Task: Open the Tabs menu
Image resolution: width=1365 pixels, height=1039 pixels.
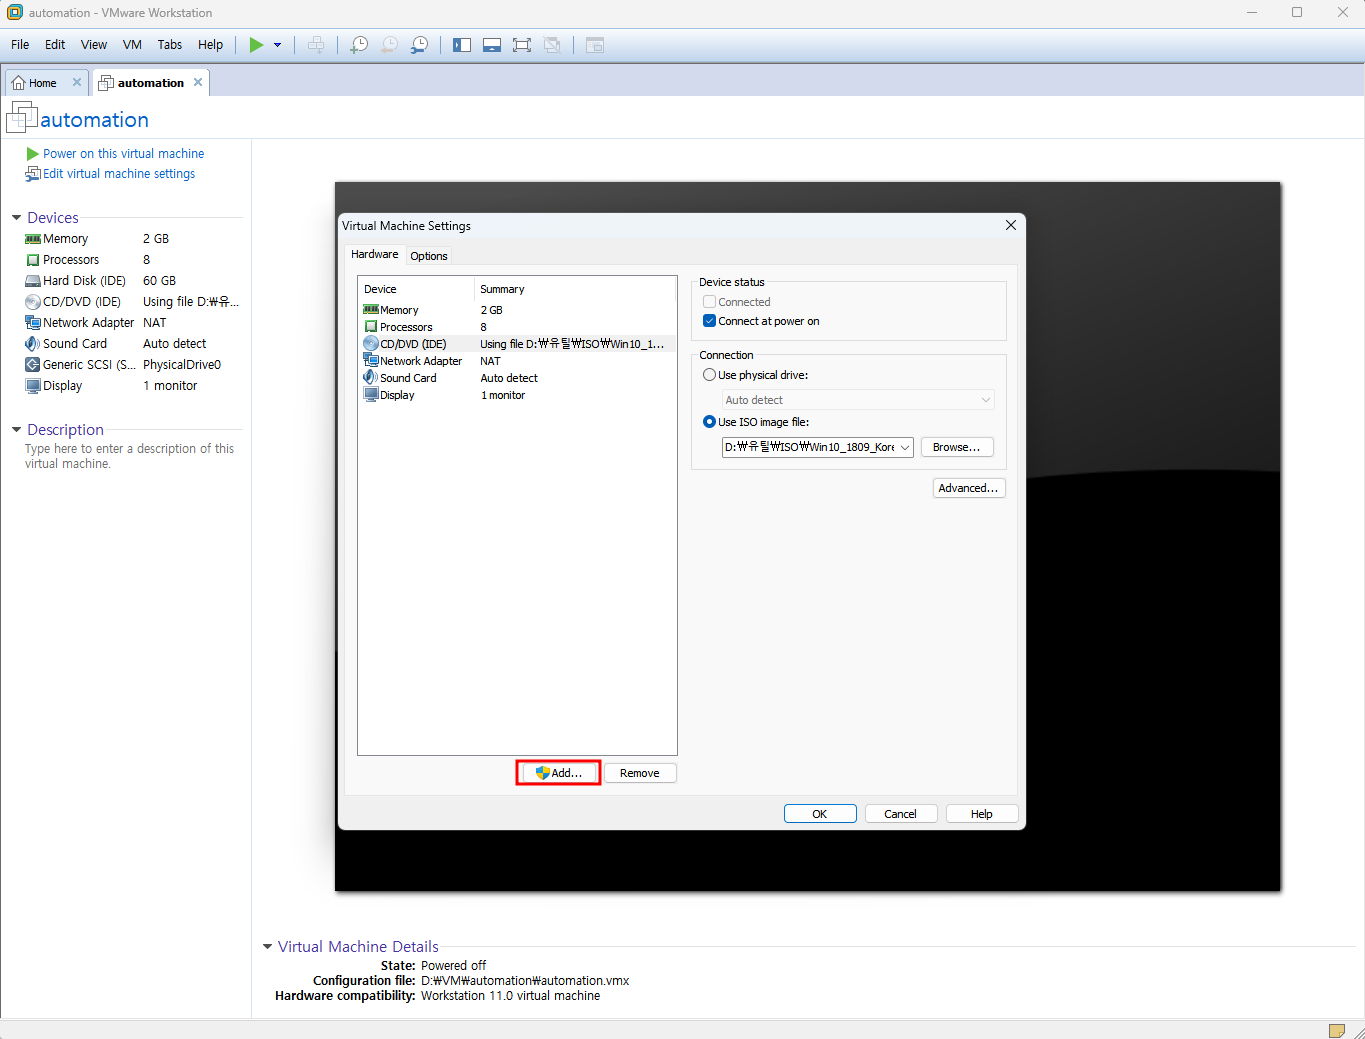Action: point(170,45)
